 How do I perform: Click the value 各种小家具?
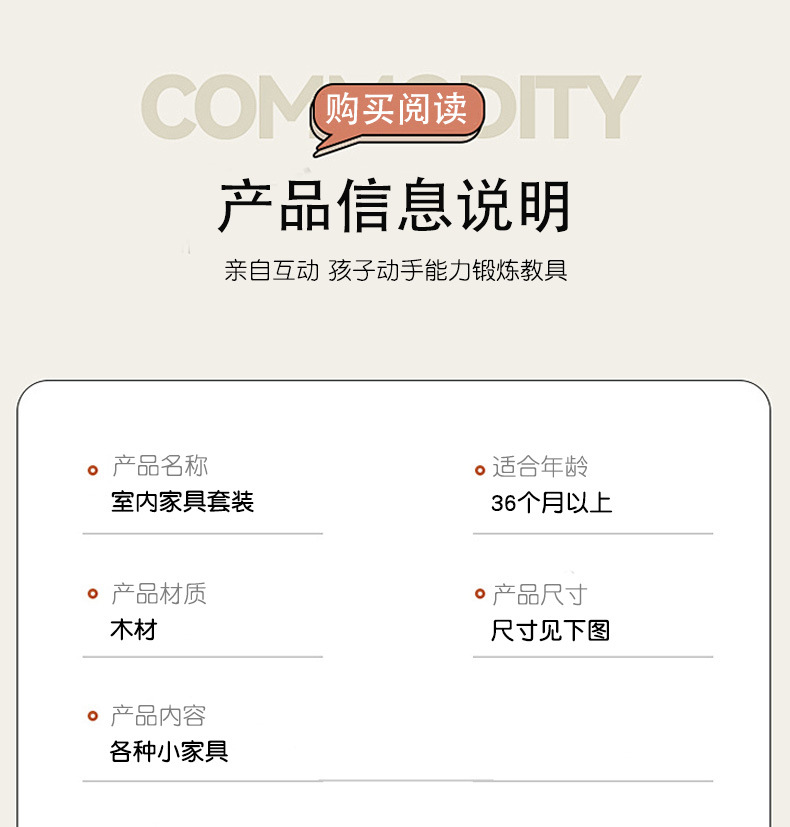point(169,752)
